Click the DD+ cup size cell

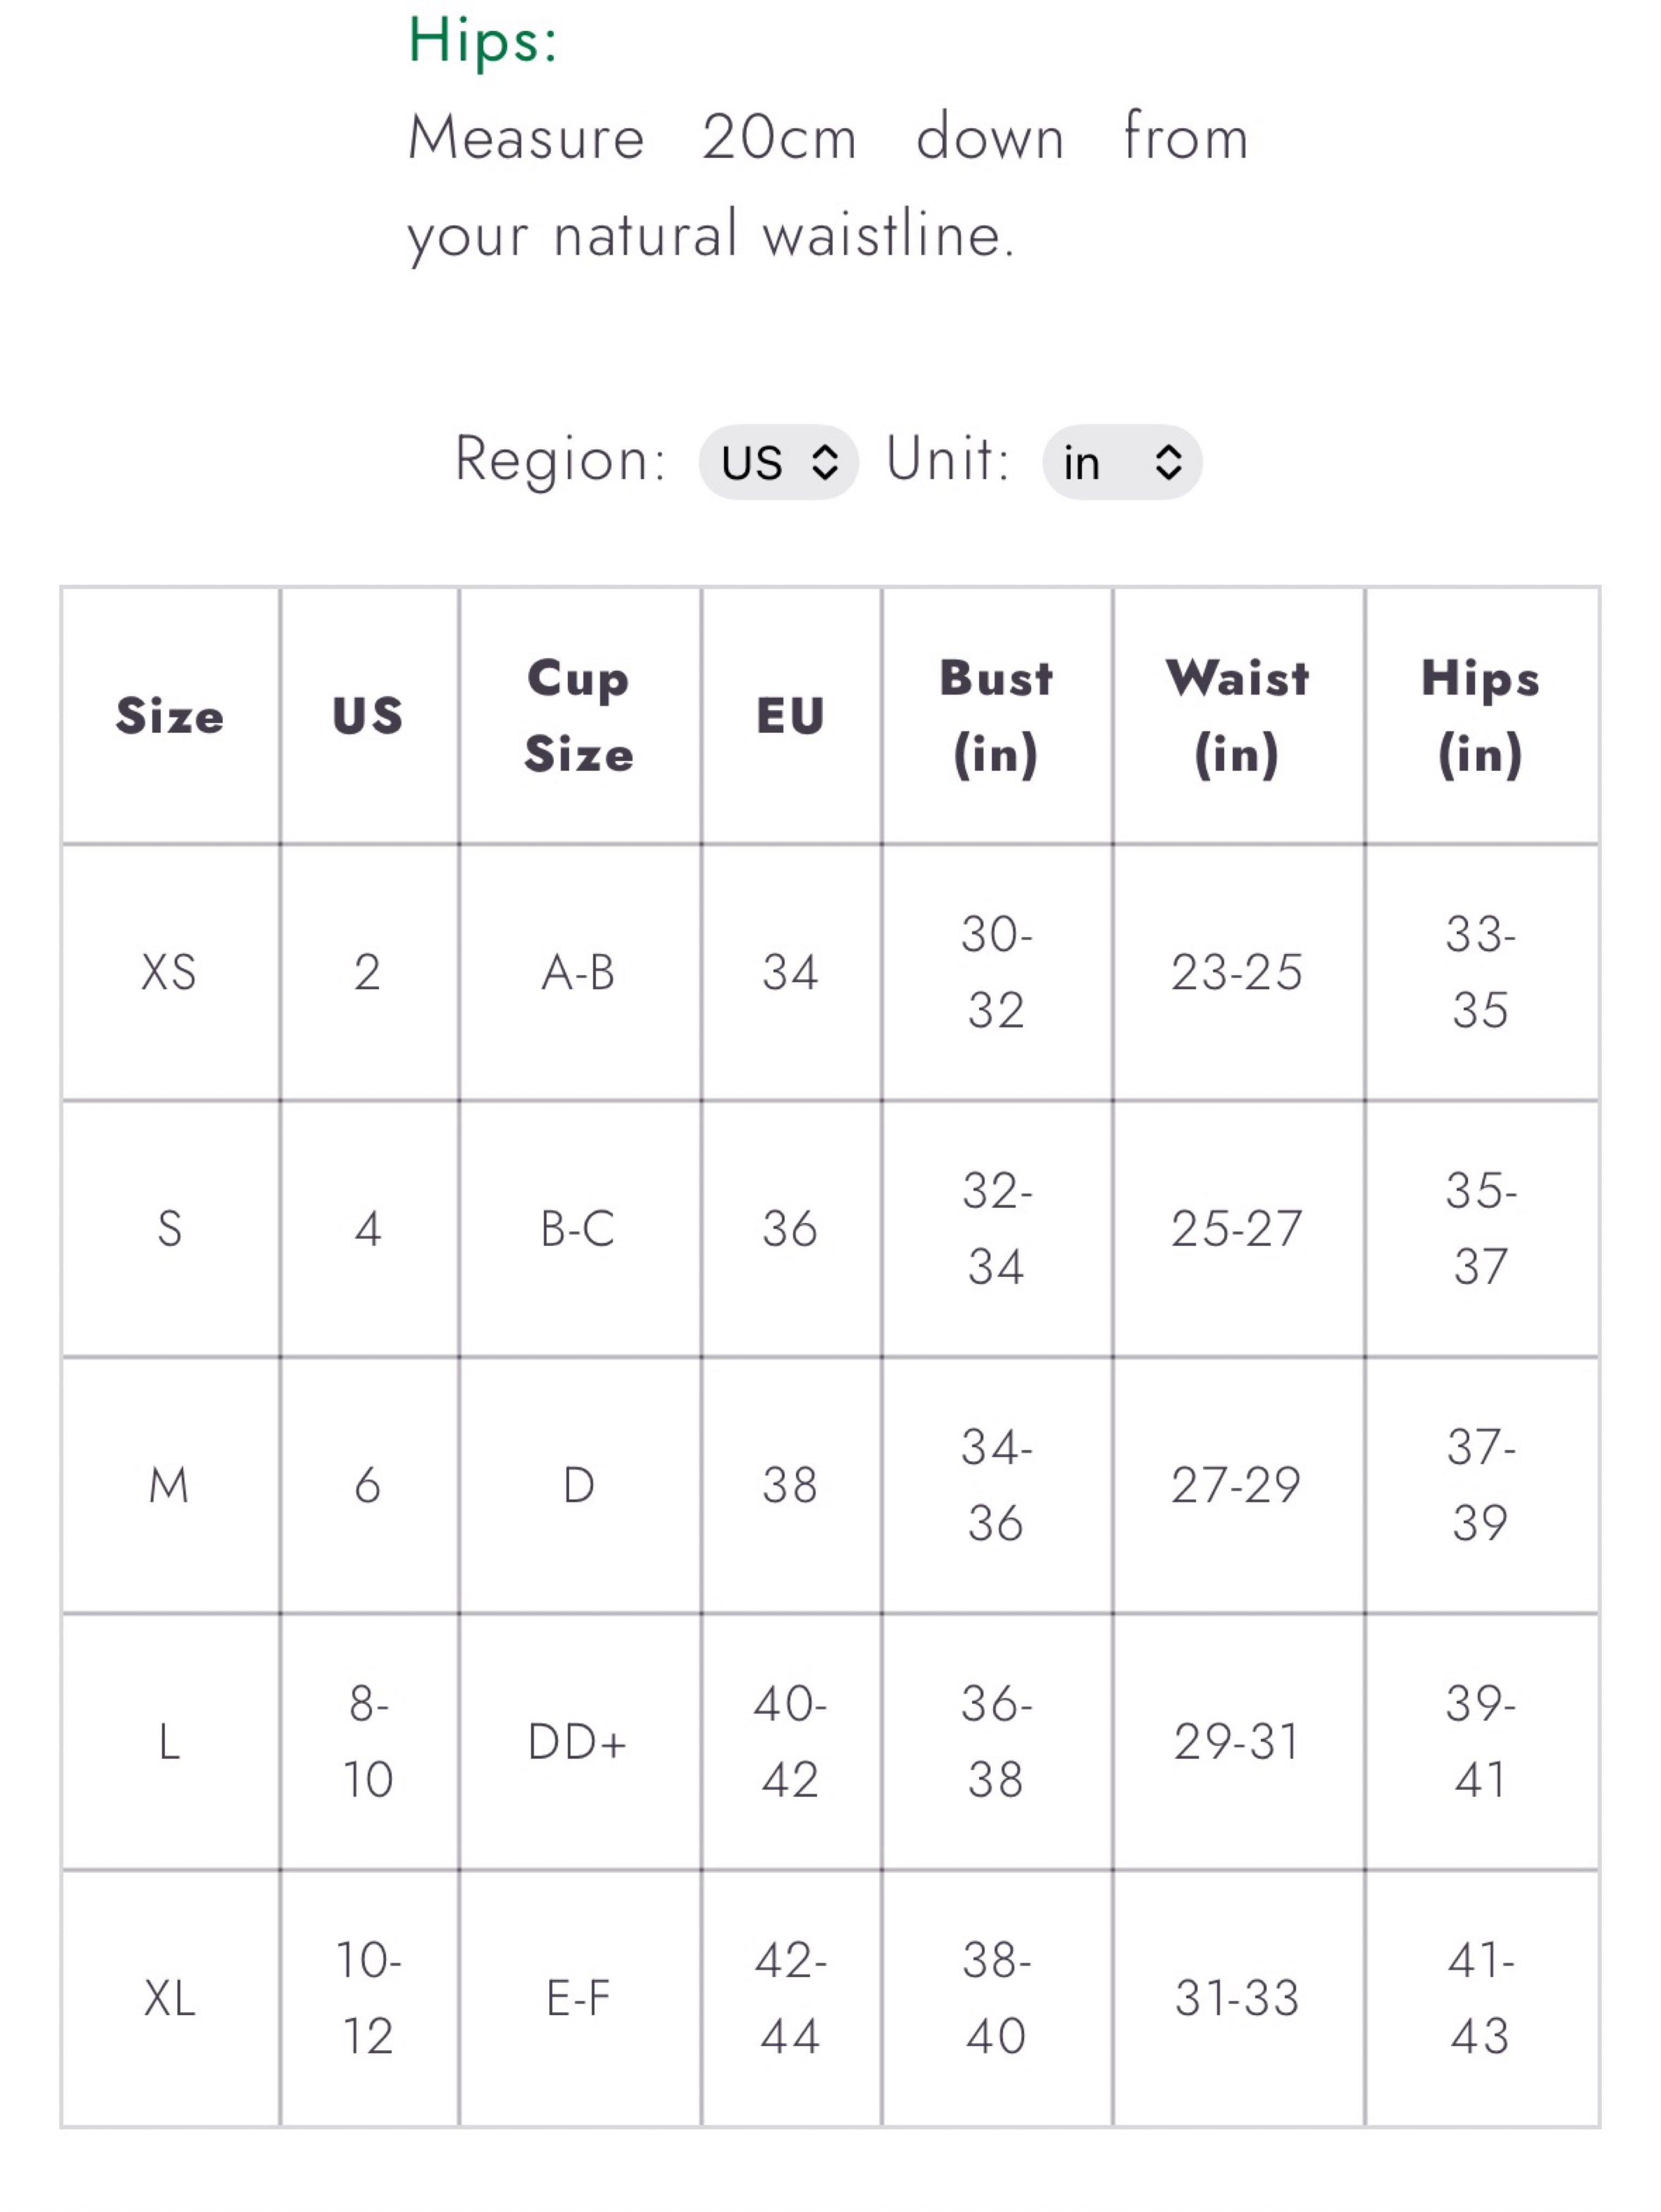580,1742
